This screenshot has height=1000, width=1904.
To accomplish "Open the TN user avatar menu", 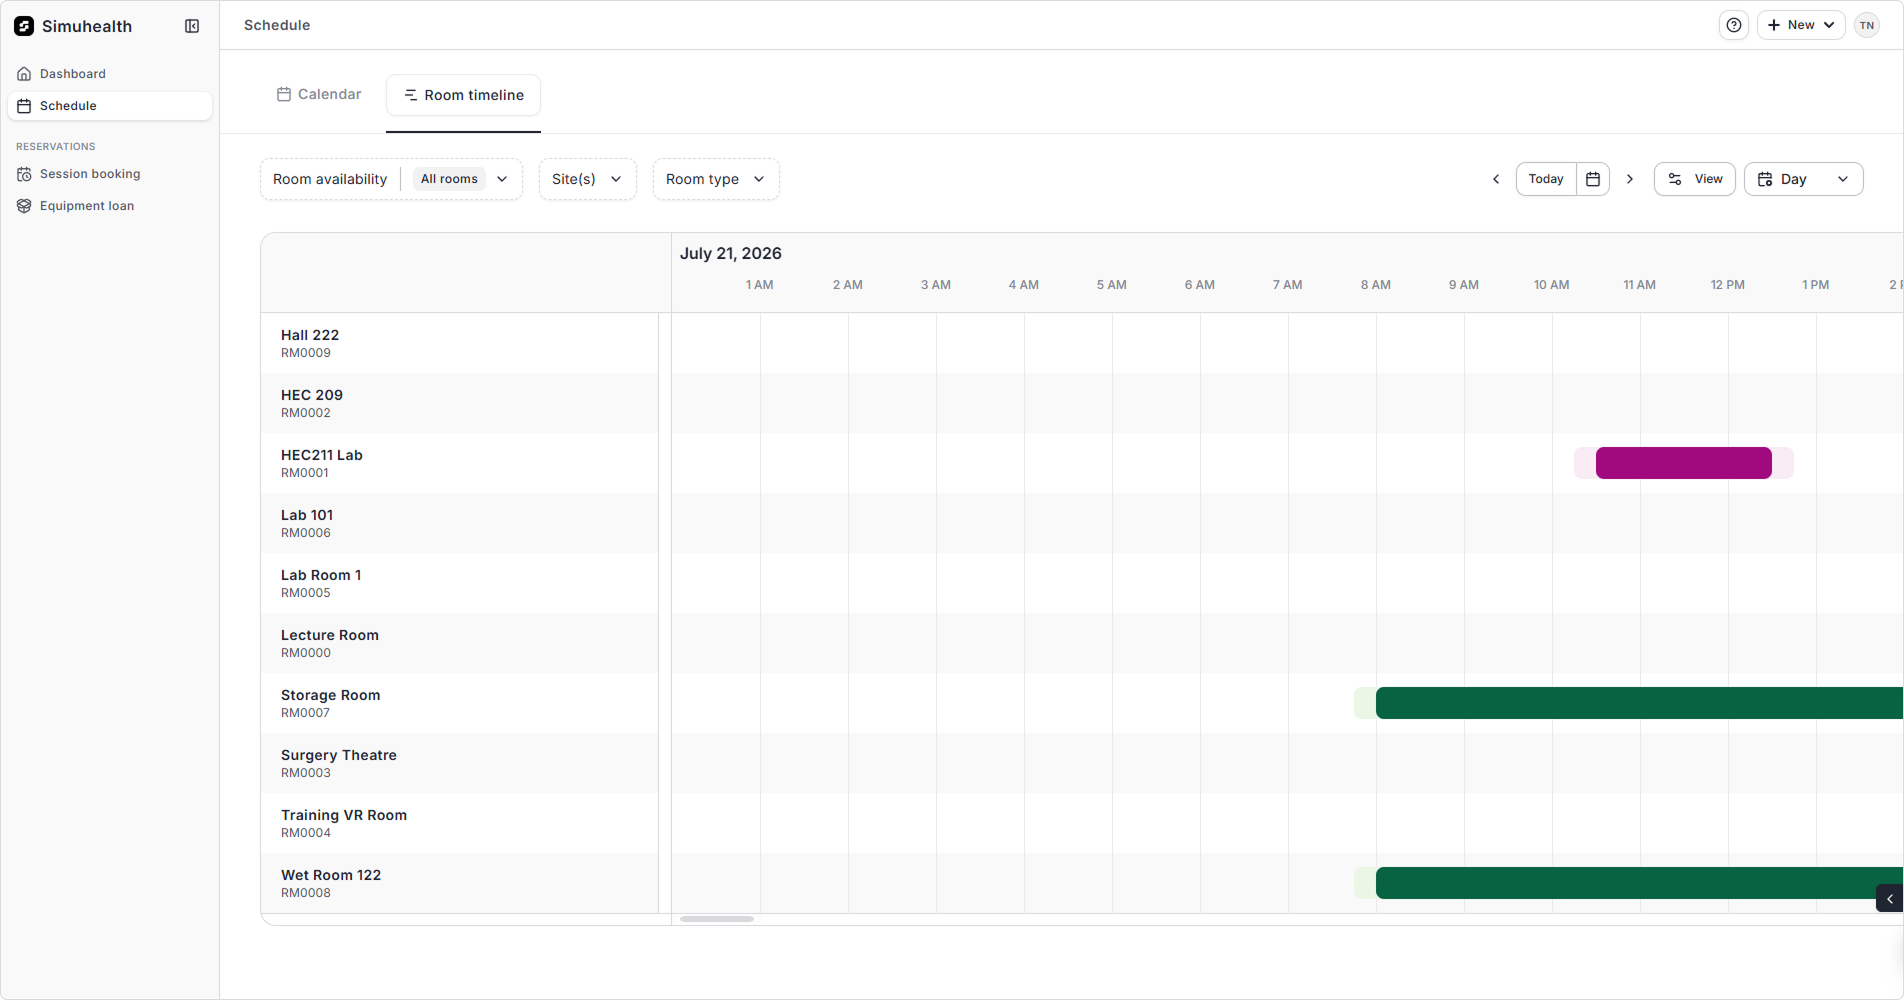I will (x=1867, y=25).
